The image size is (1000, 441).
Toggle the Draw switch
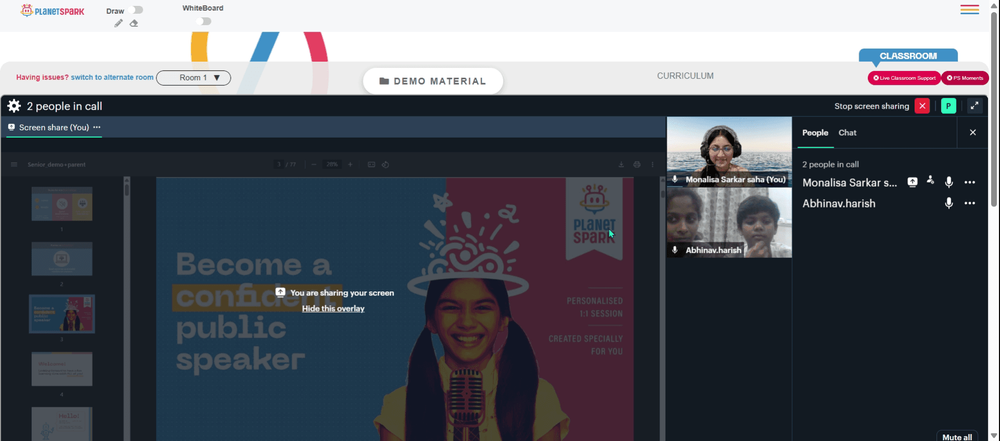pos(135,10)
